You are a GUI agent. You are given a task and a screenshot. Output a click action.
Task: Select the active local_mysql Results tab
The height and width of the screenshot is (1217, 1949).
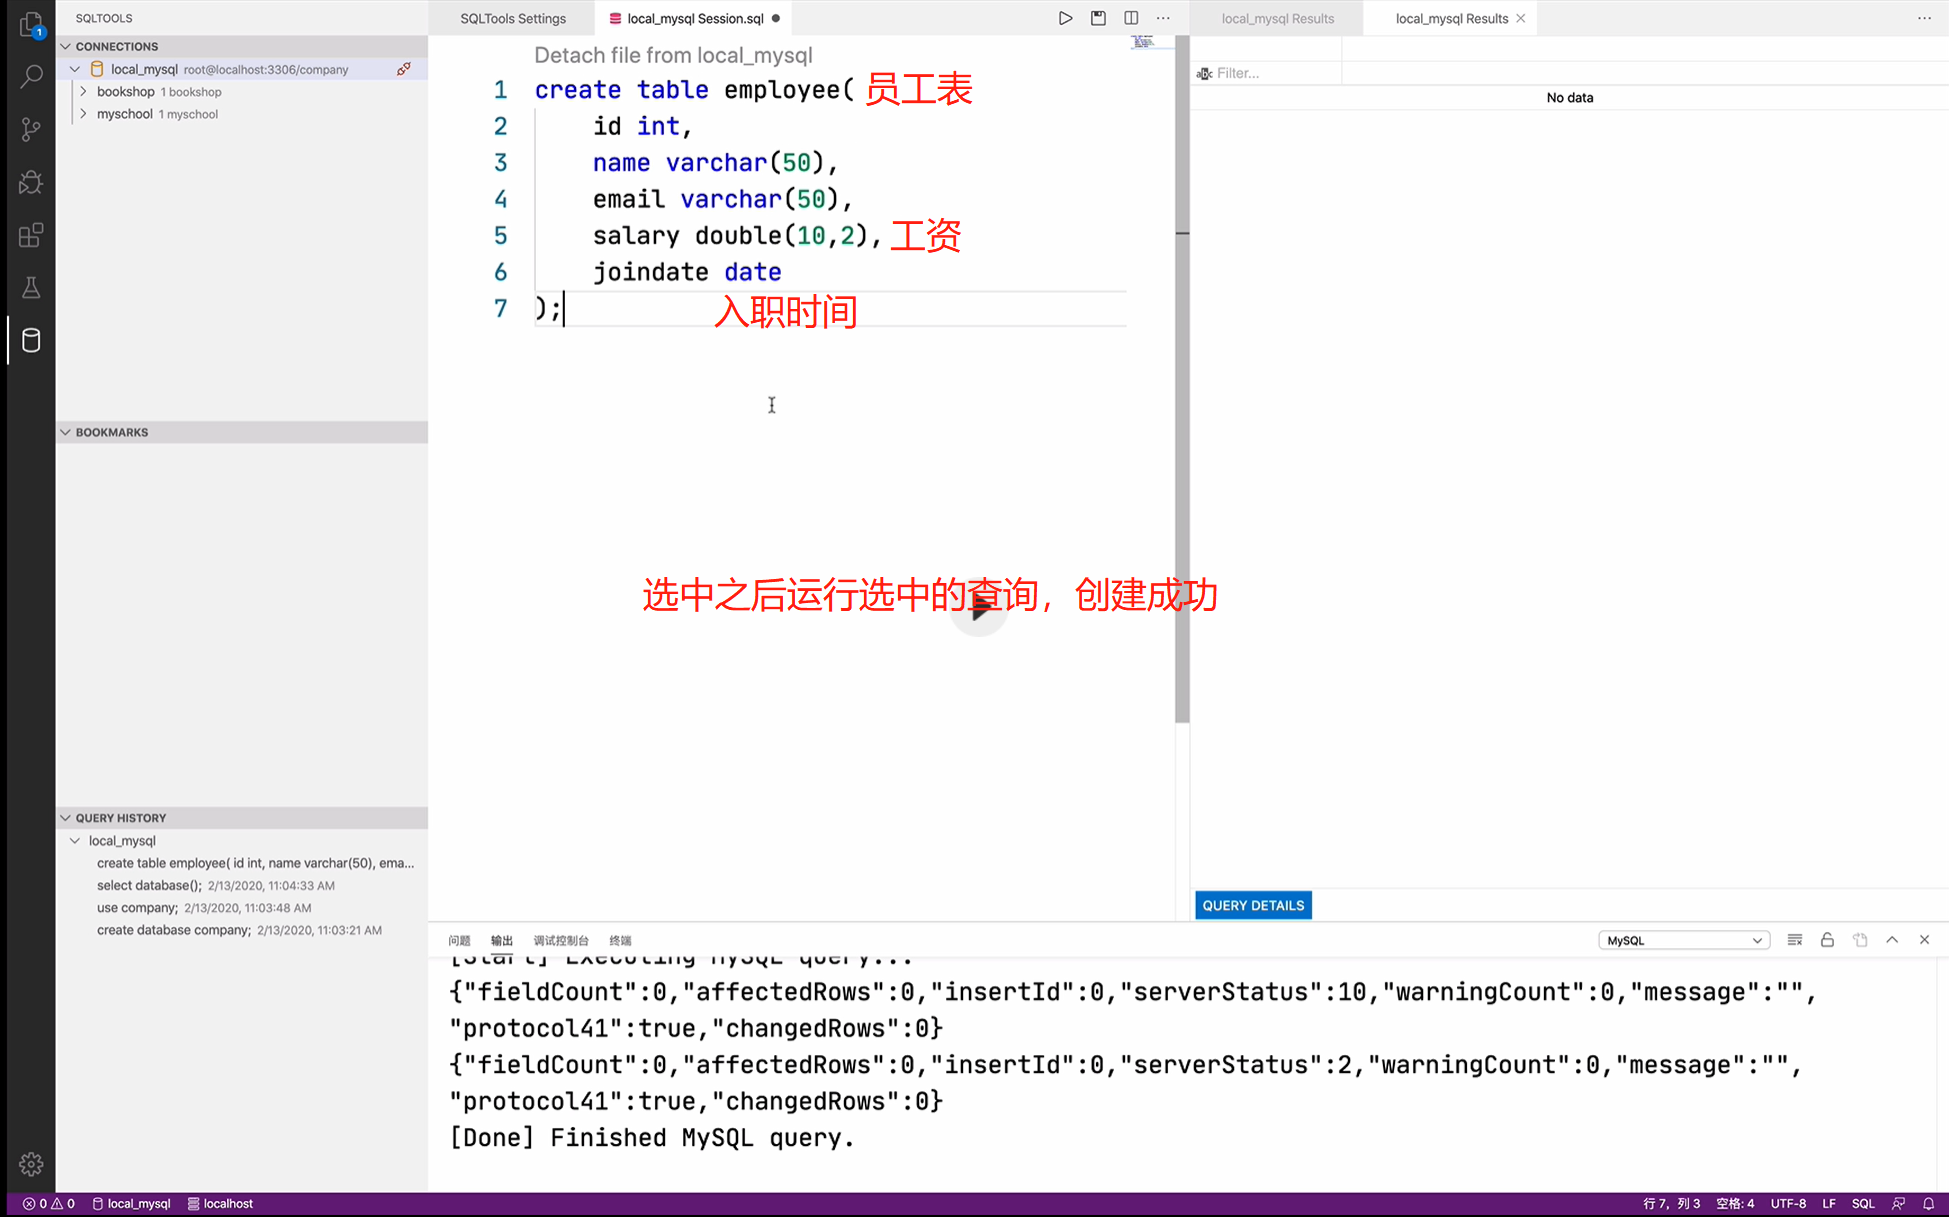tap(1451, 18)
